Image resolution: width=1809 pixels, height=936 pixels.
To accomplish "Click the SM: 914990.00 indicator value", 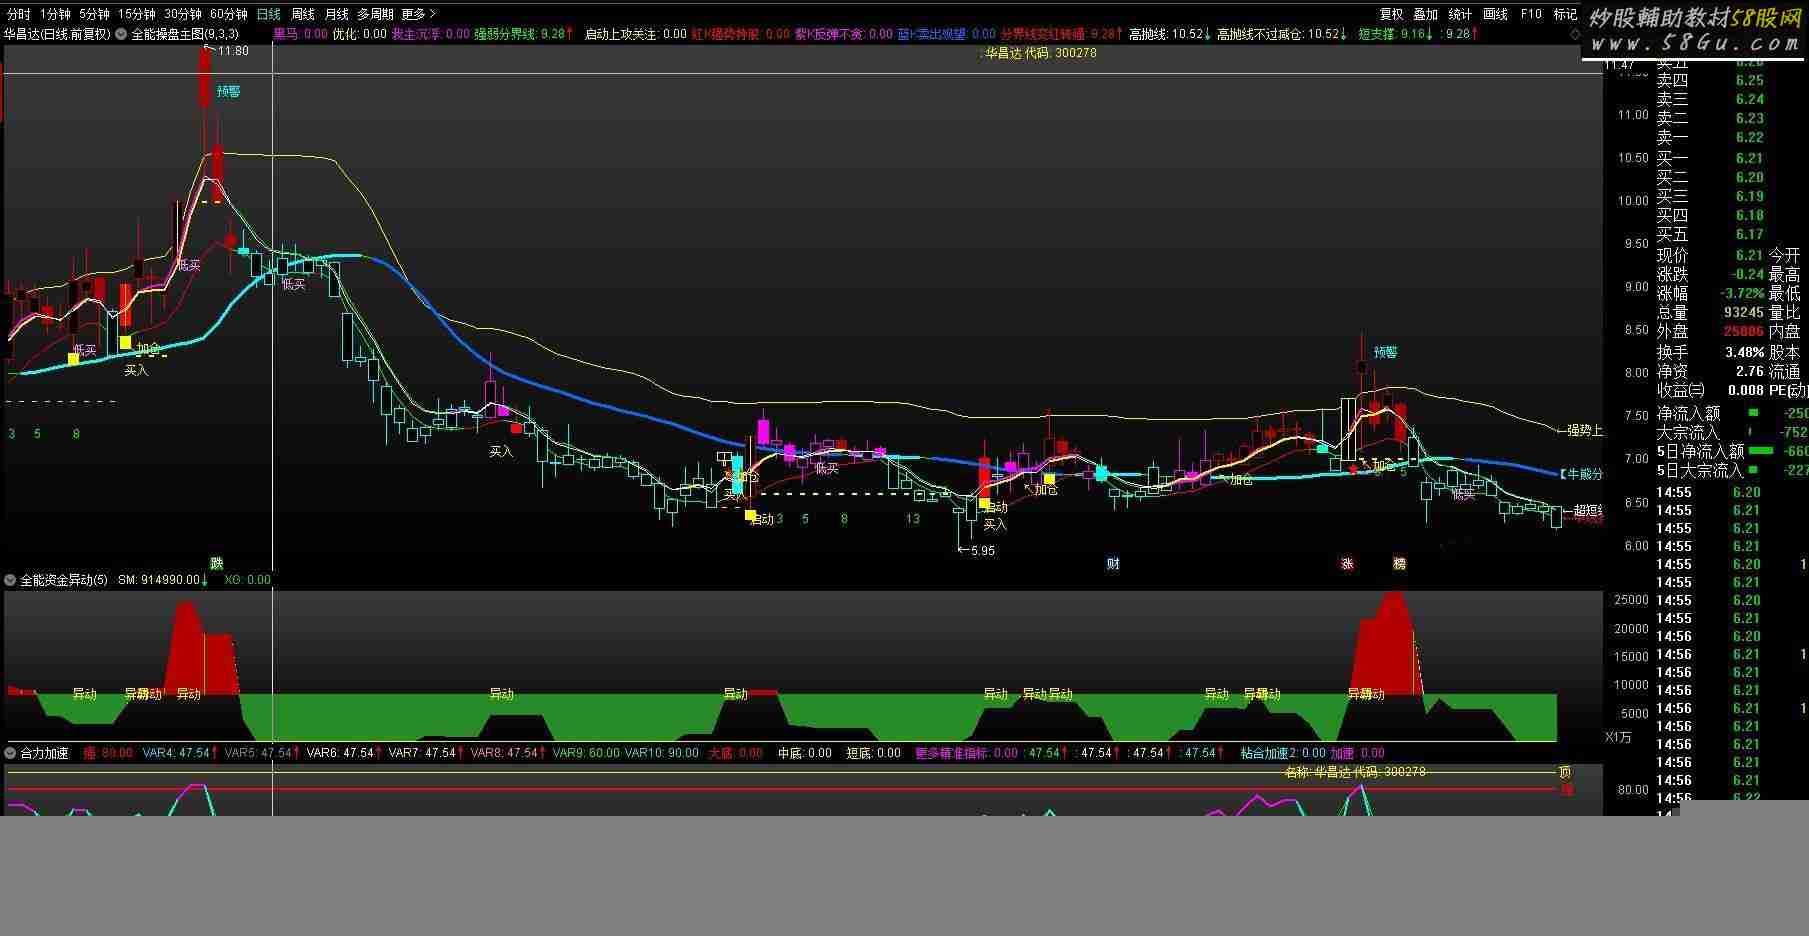I will tap(163, 580).
